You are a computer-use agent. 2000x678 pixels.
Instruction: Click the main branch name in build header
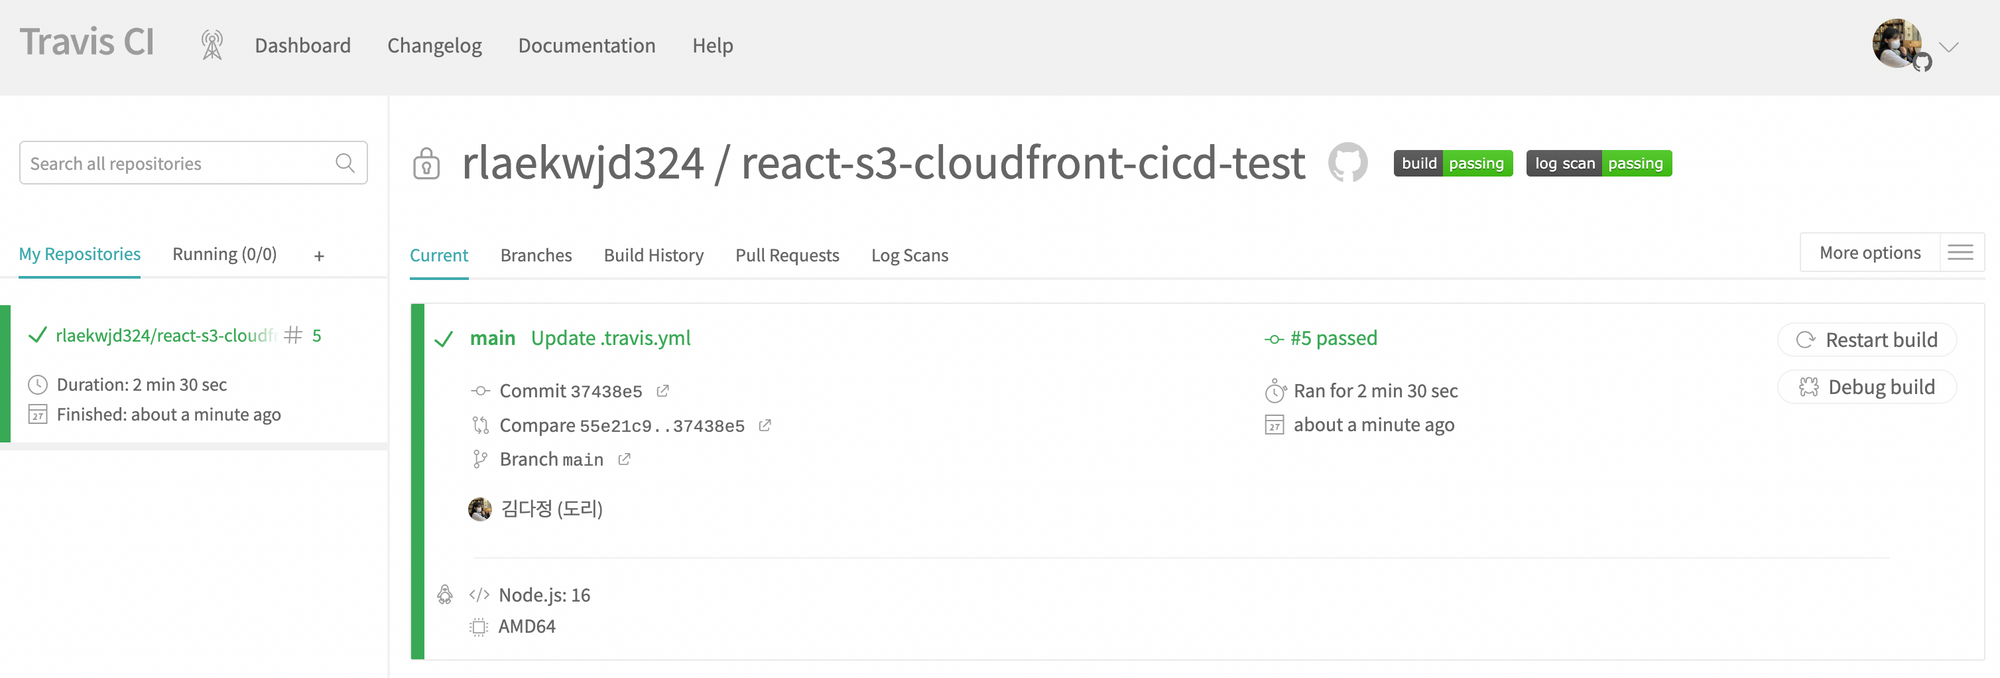493,338
